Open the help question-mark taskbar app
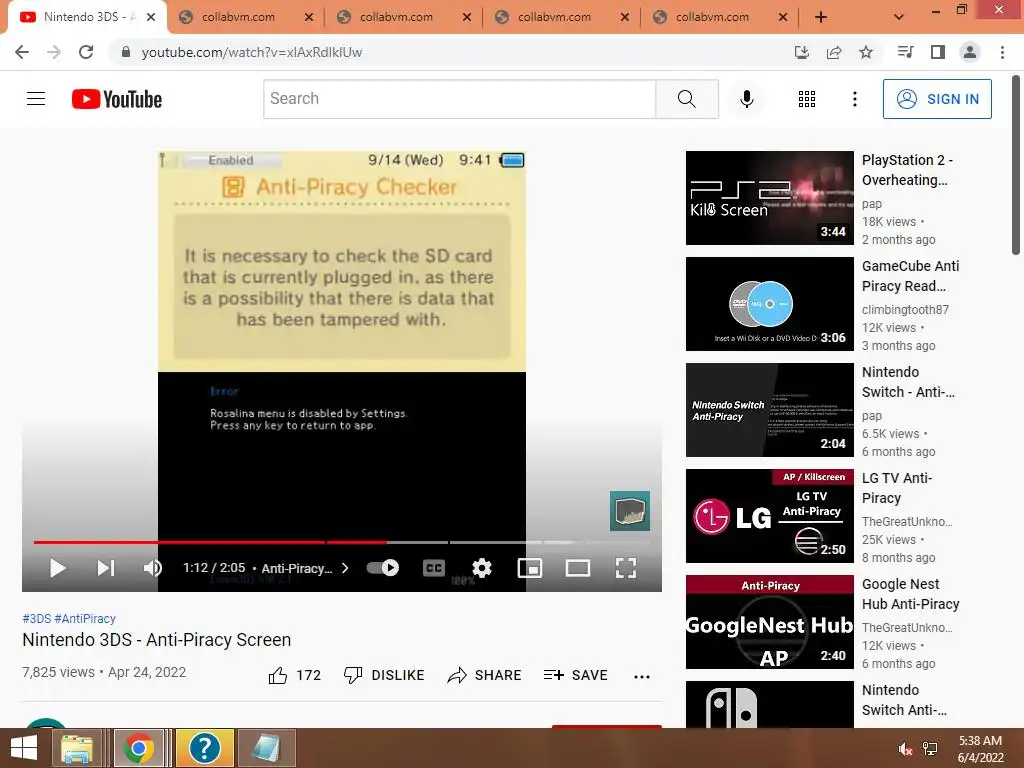 coord(204,748)
